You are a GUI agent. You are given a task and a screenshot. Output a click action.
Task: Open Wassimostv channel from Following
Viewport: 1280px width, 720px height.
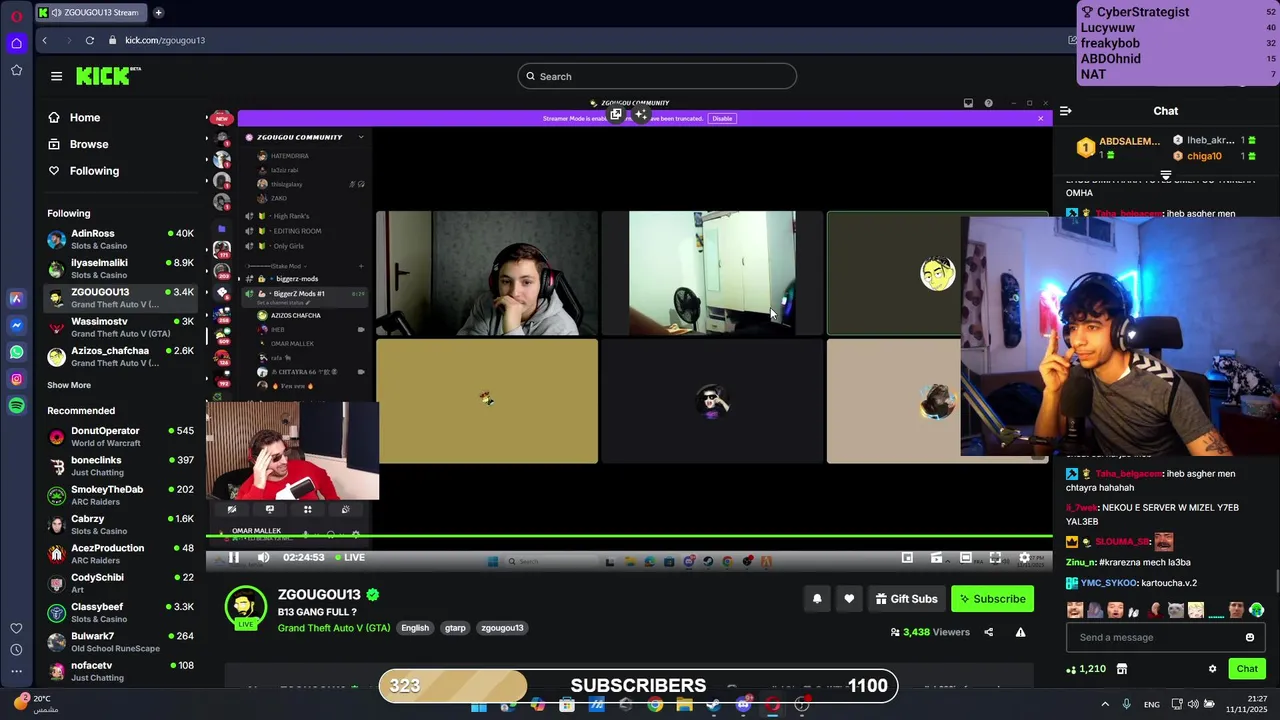[x=120, y=327]
